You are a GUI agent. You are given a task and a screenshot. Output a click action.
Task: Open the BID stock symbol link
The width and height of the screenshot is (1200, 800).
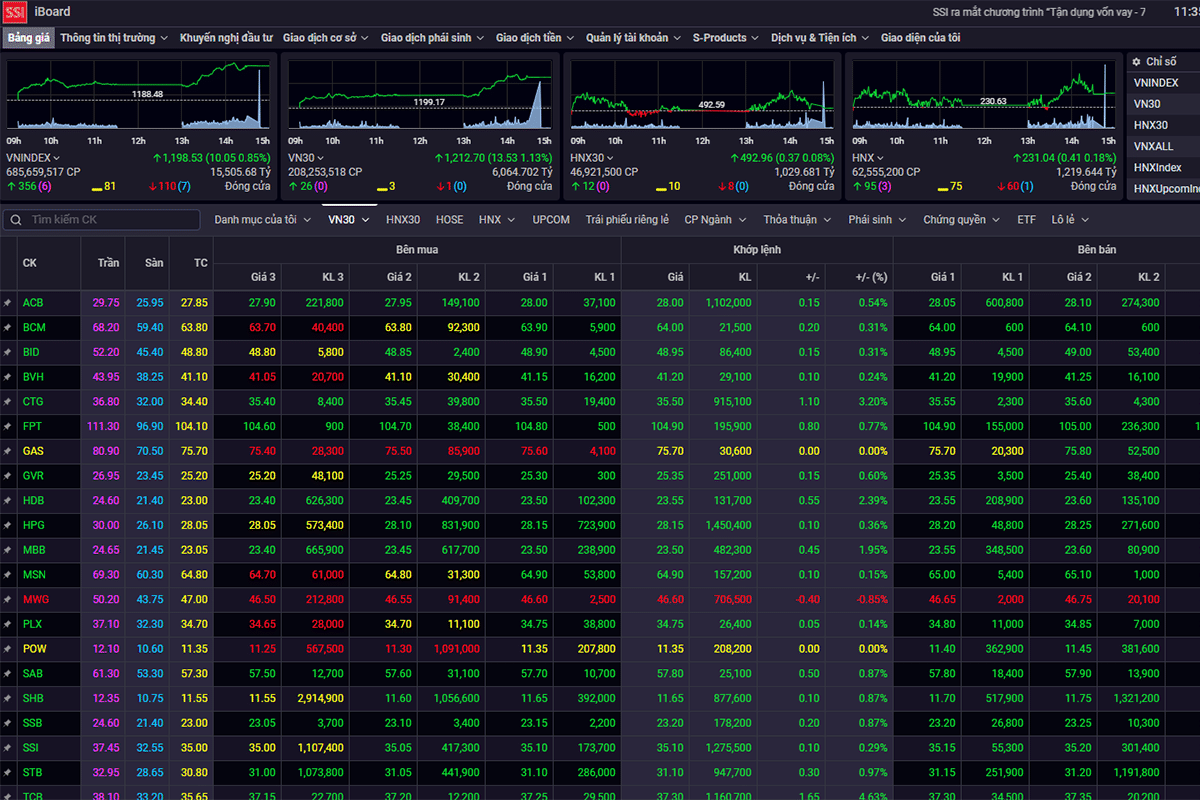tap(33, 352)
